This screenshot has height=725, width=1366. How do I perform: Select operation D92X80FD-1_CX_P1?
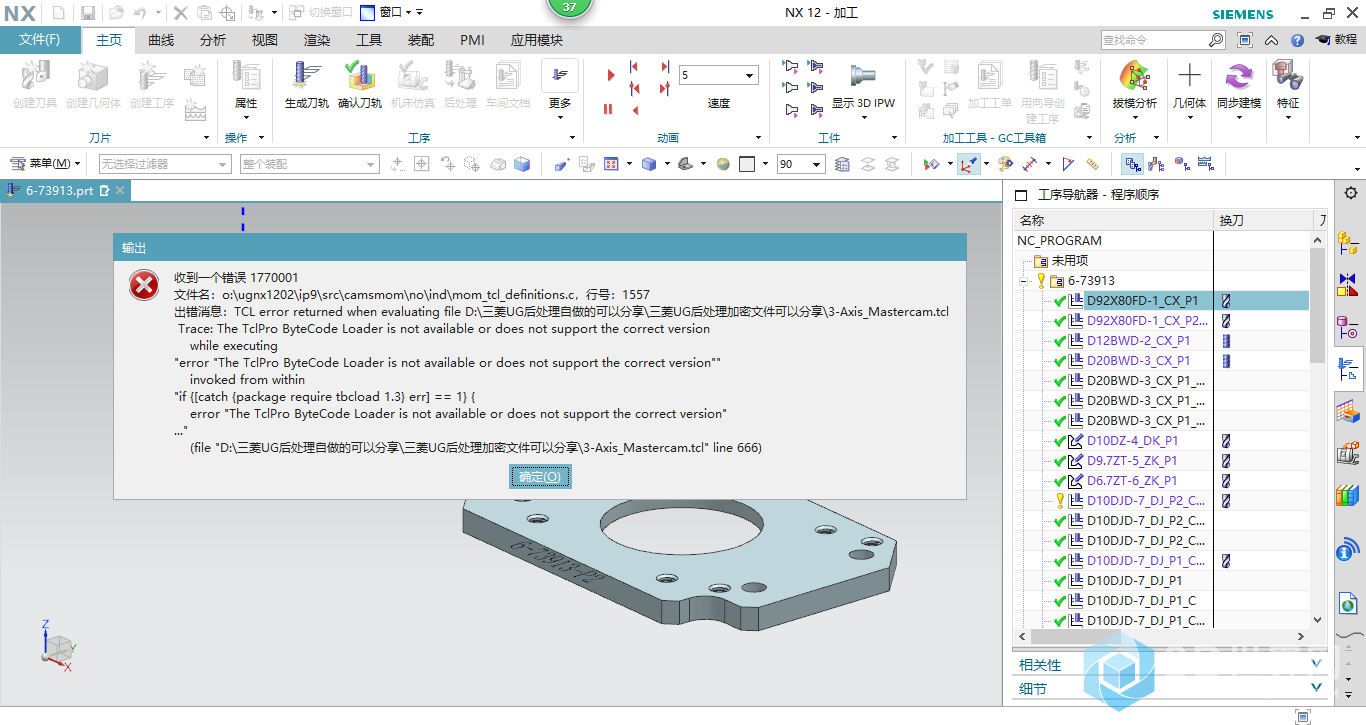(x=1142, y=300)
